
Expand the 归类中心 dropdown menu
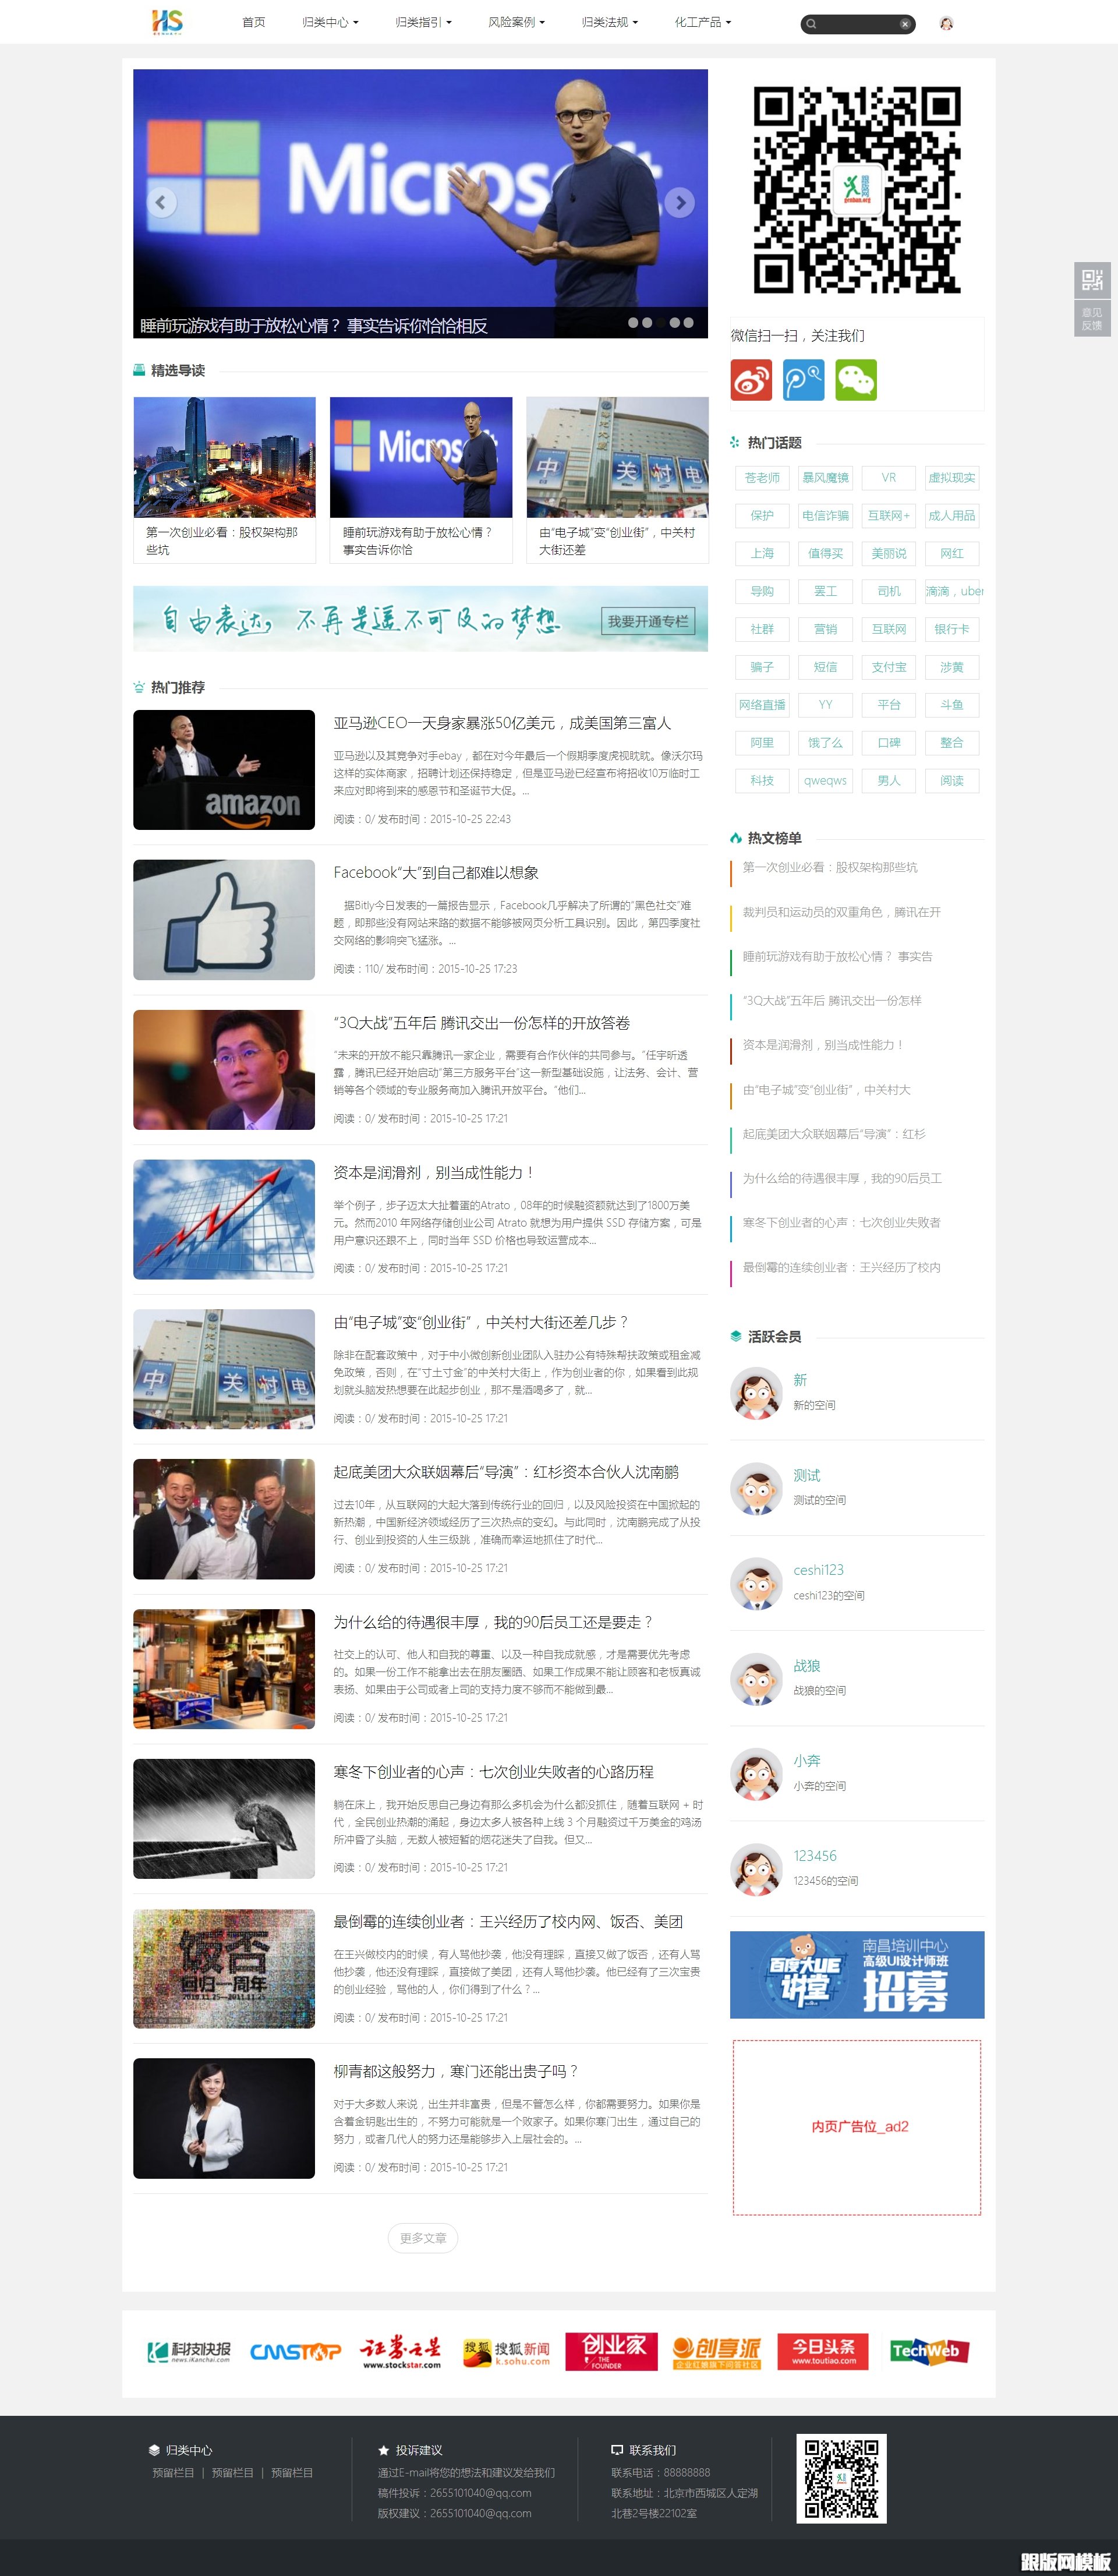[327, 22]
